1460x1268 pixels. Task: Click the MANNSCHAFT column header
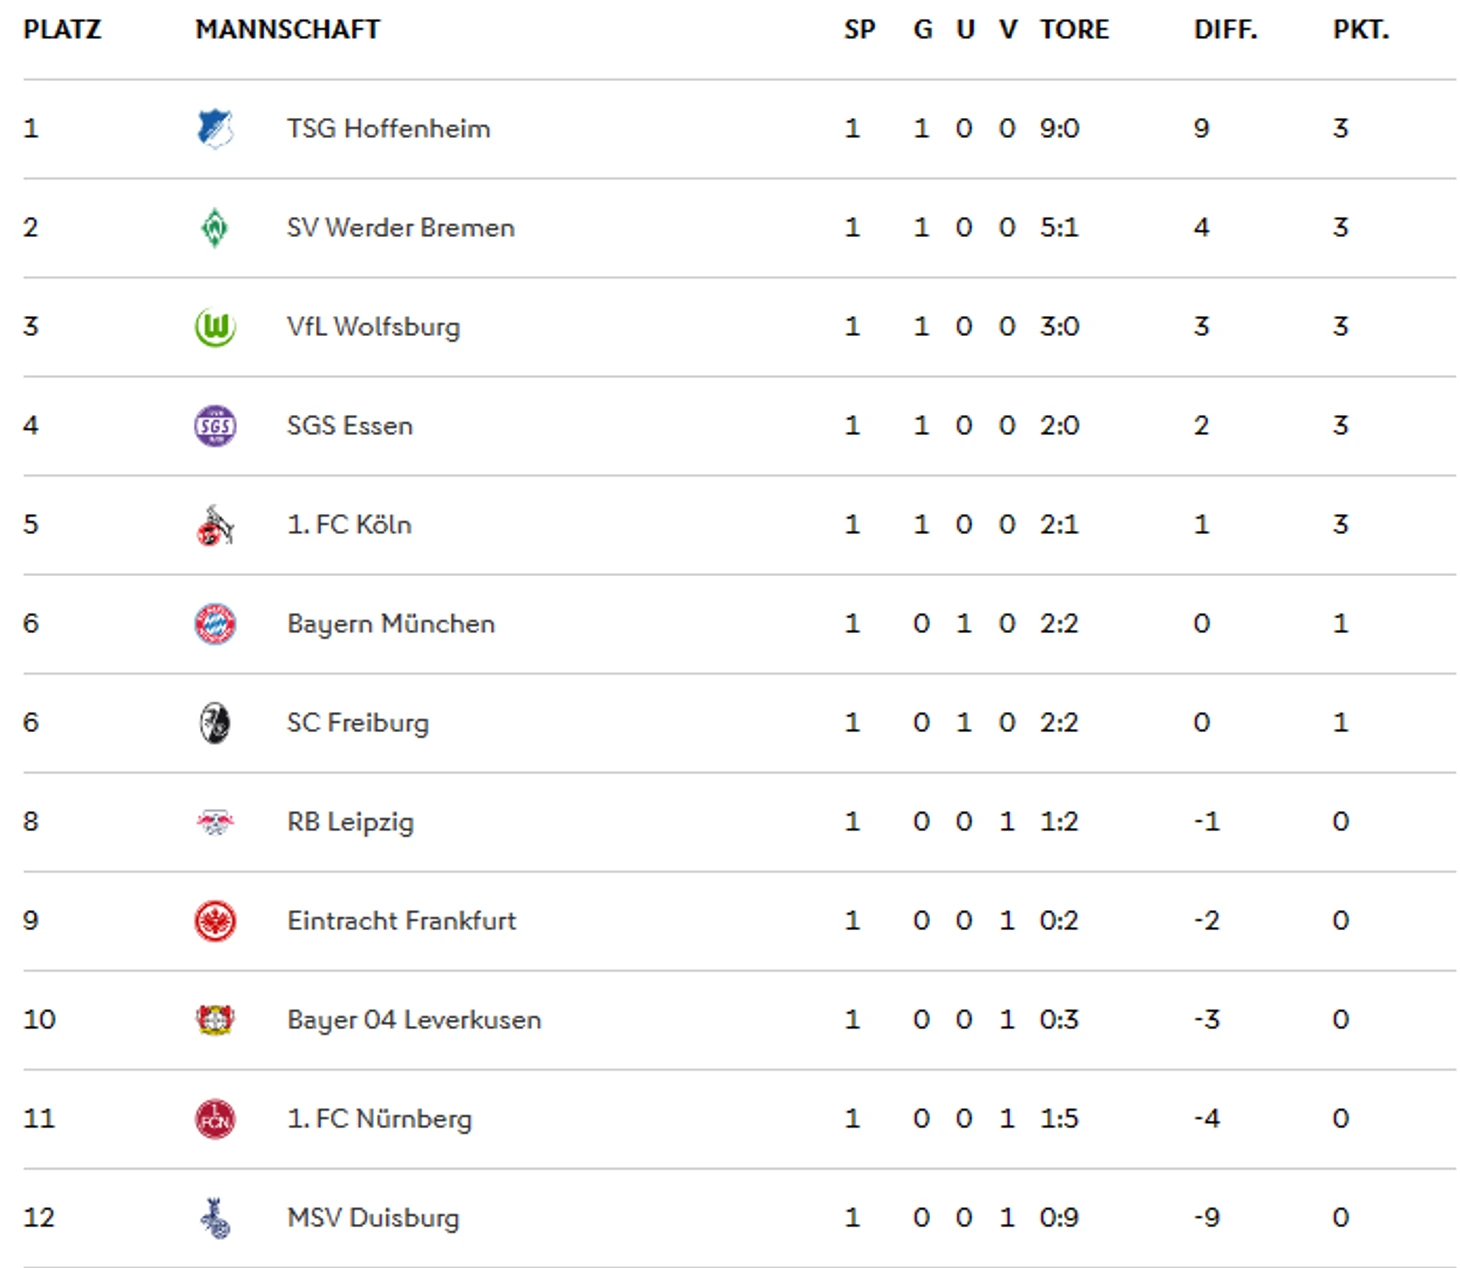288,30
